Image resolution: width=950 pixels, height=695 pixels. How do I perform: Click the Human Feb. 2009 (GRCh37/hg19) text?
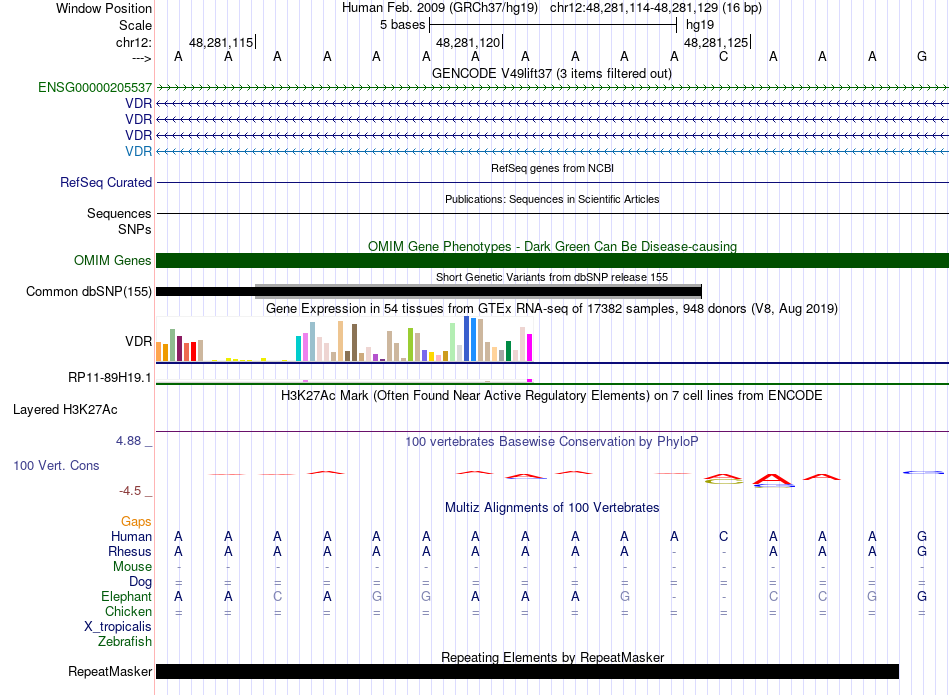pos(440,8)
